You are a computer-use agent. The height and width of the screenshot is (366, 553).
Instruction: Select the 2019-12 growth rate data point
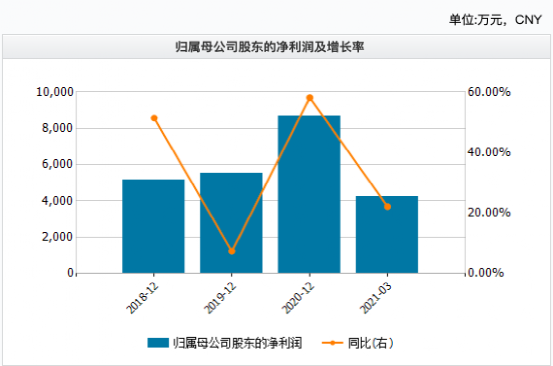232,251
